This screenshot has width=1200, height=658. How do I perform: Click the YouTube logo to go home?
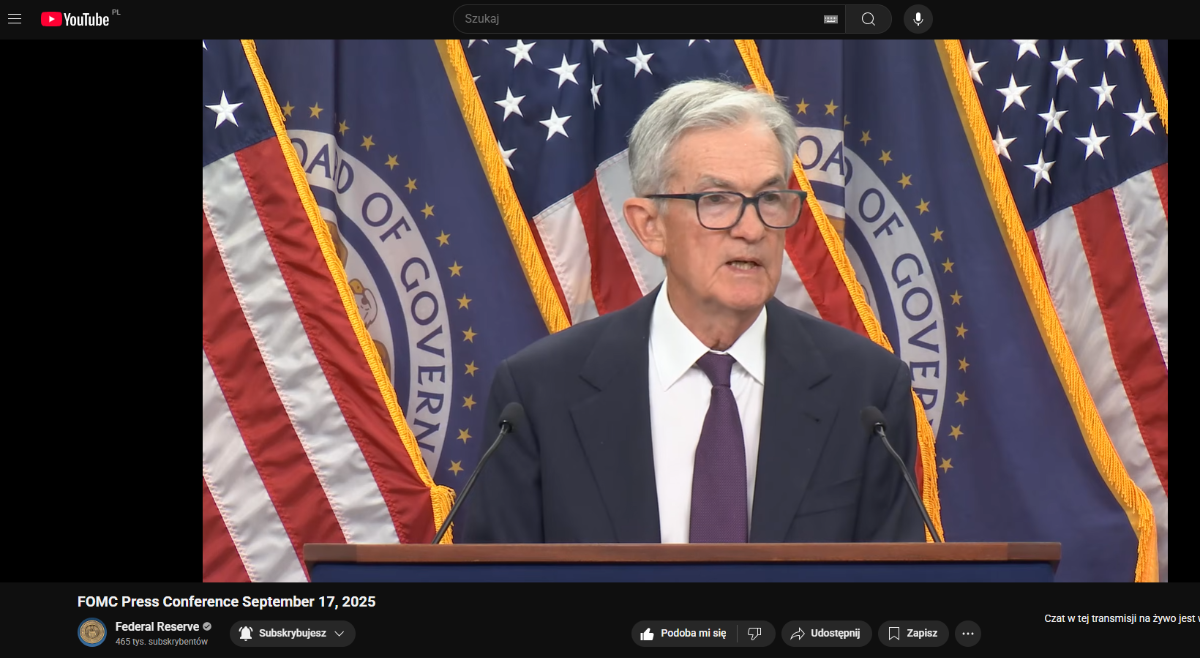(x=76, y=19)
